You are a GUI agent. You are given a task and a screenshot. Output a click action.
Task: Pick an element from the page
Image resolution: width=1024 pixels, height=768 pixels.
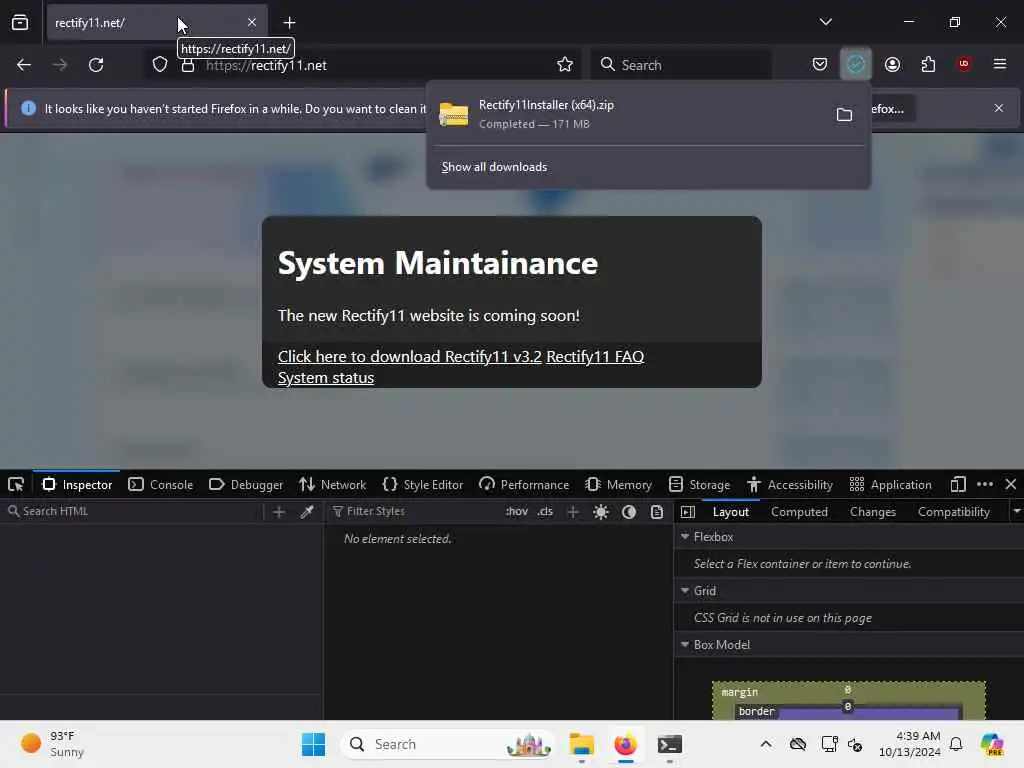[16, 485]
